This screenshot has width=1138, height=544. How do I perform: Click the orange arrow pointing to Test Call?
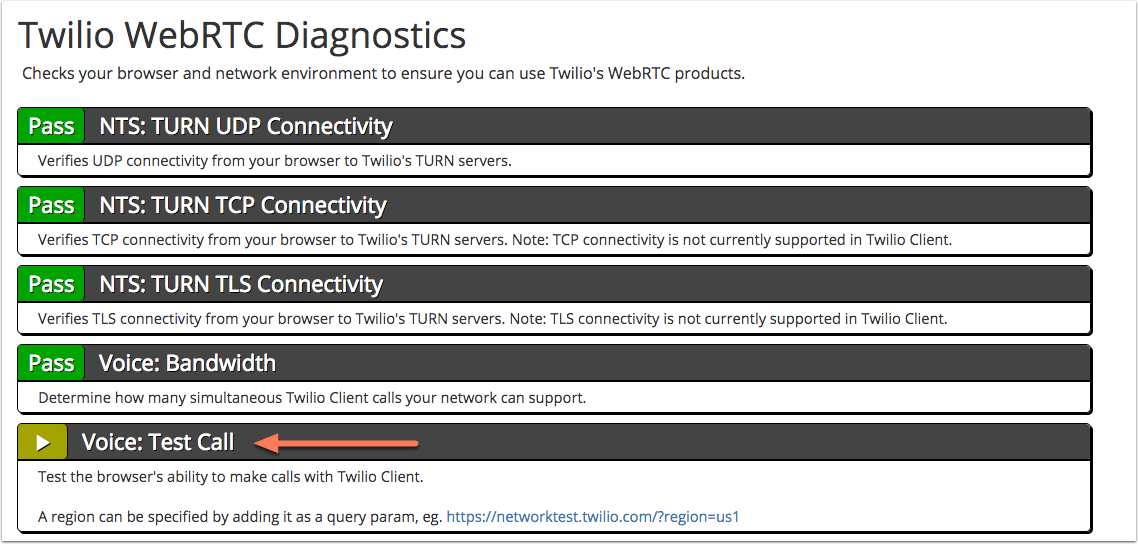tap(337, 442)
